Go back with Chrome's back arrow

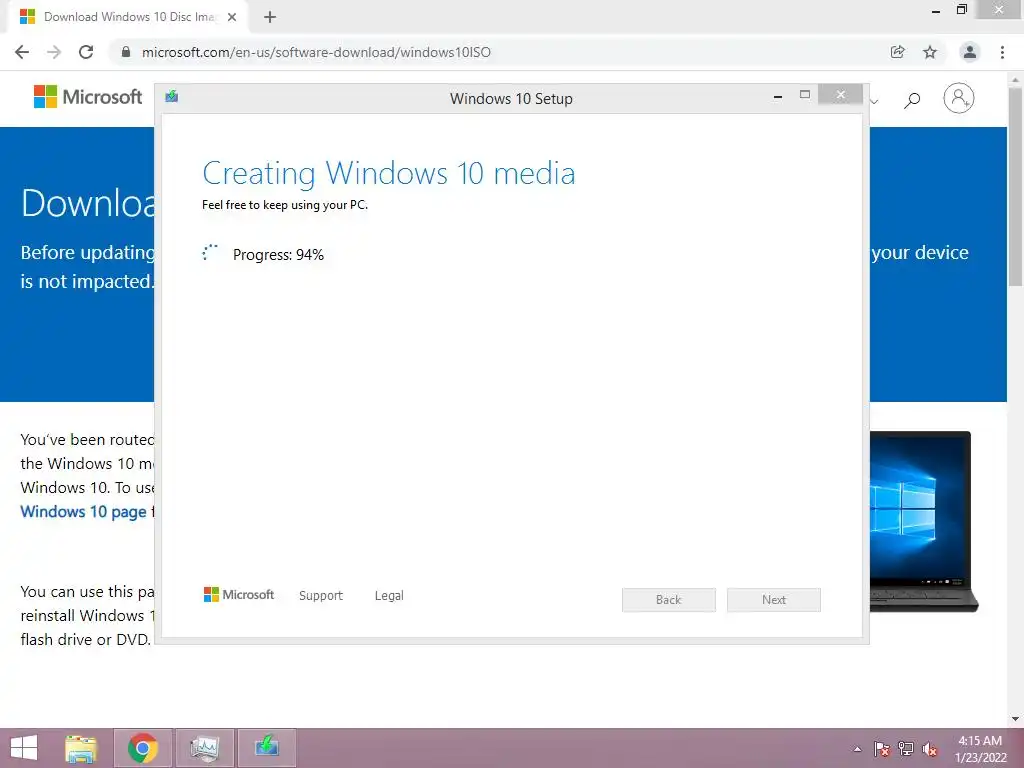tap(22, 52)
